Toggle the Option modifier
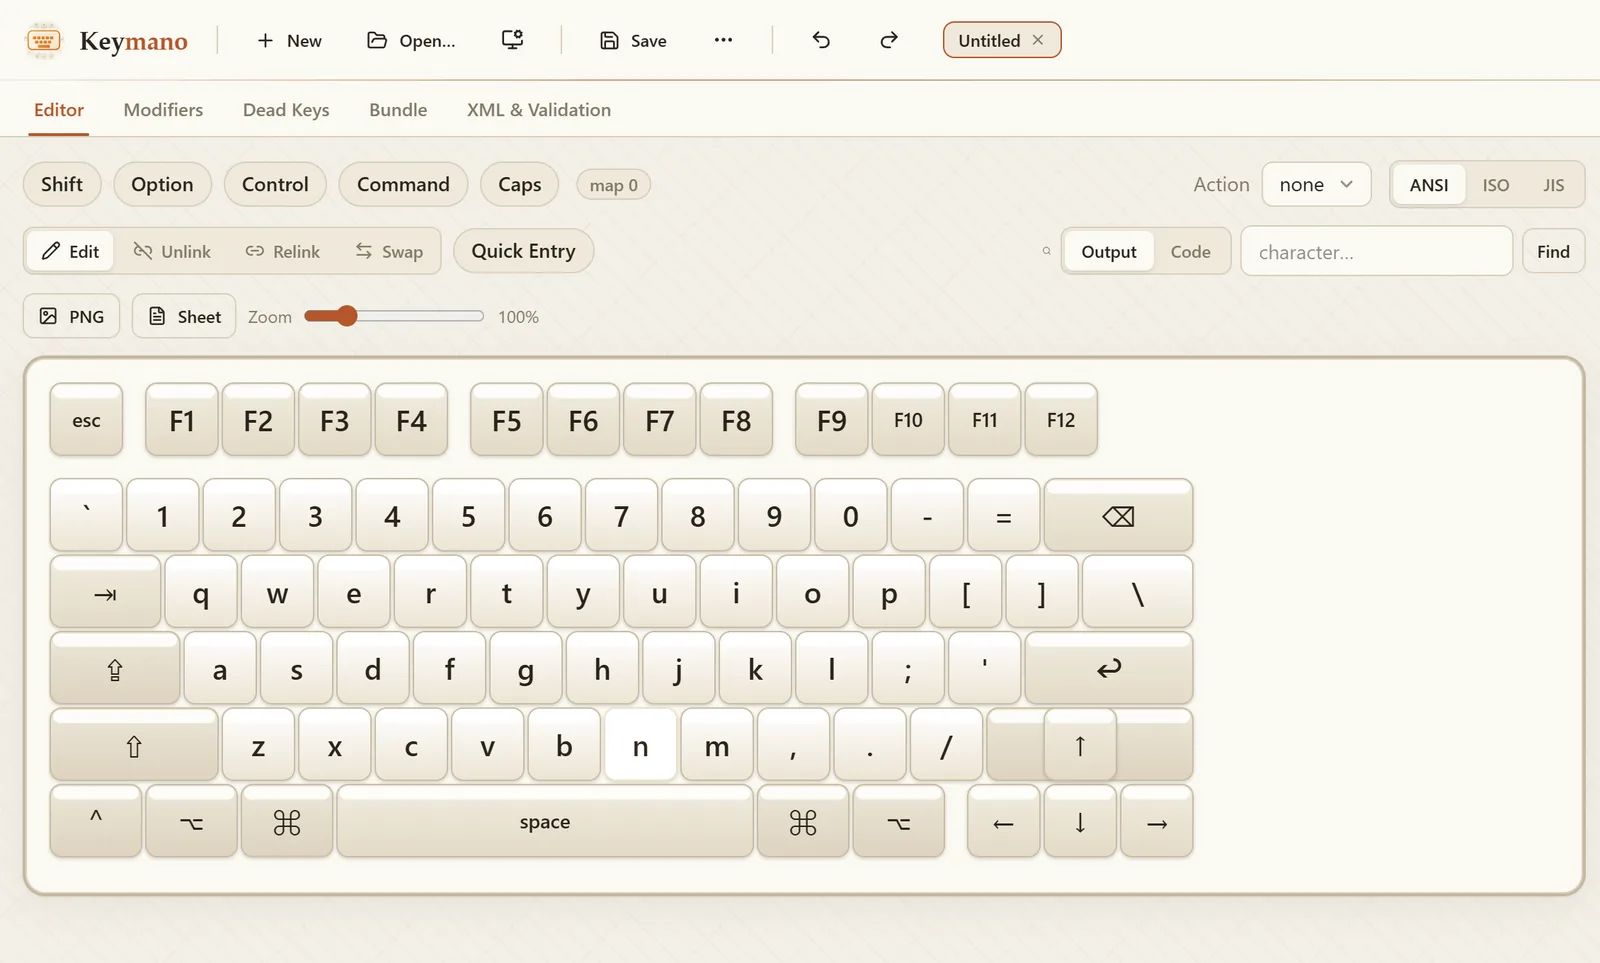This screenshot has width=1600, height=963. pyautogui.click(x=162, y=184)
